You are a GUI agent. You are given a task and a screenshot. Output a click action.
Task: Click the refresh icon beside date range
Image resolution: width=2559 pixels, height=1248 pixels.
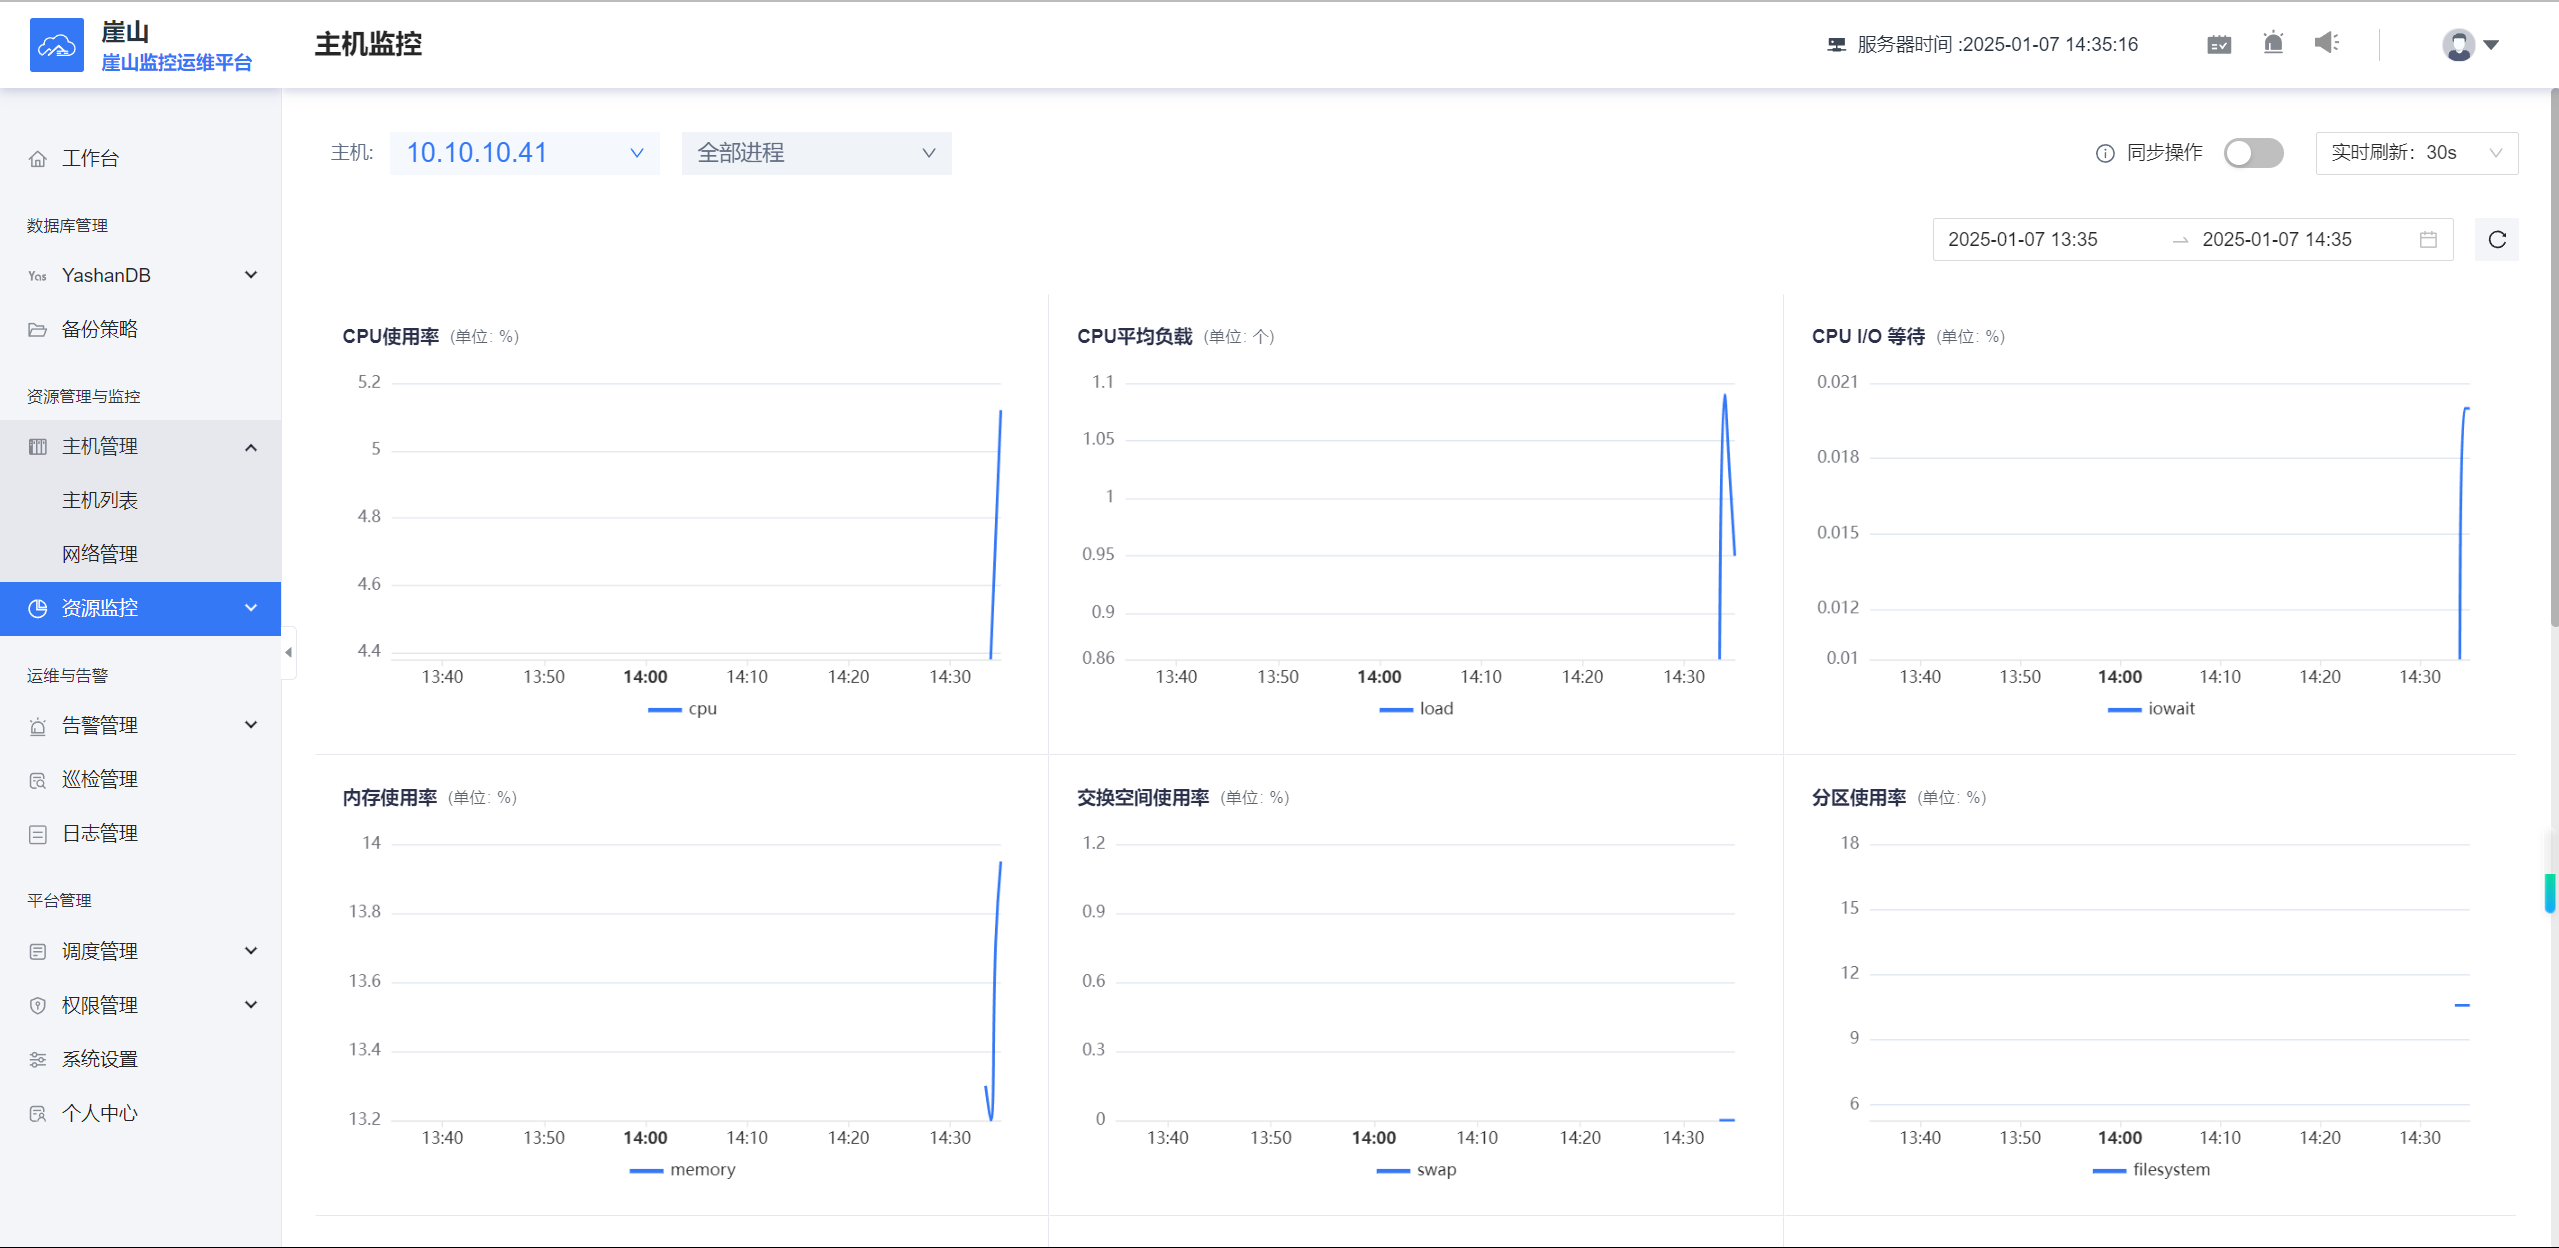(2497, 240)
